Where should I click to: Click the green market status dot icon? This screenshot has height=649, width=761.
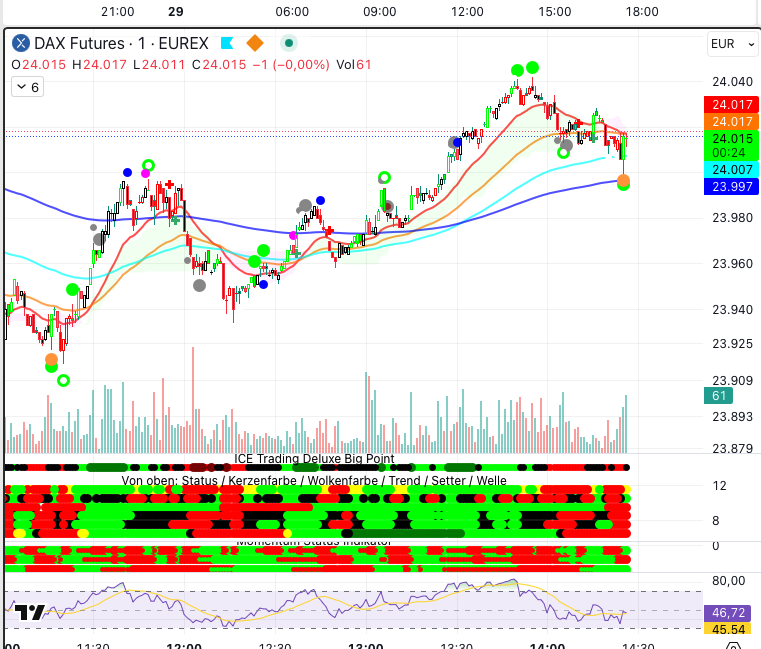click(288, 43)
